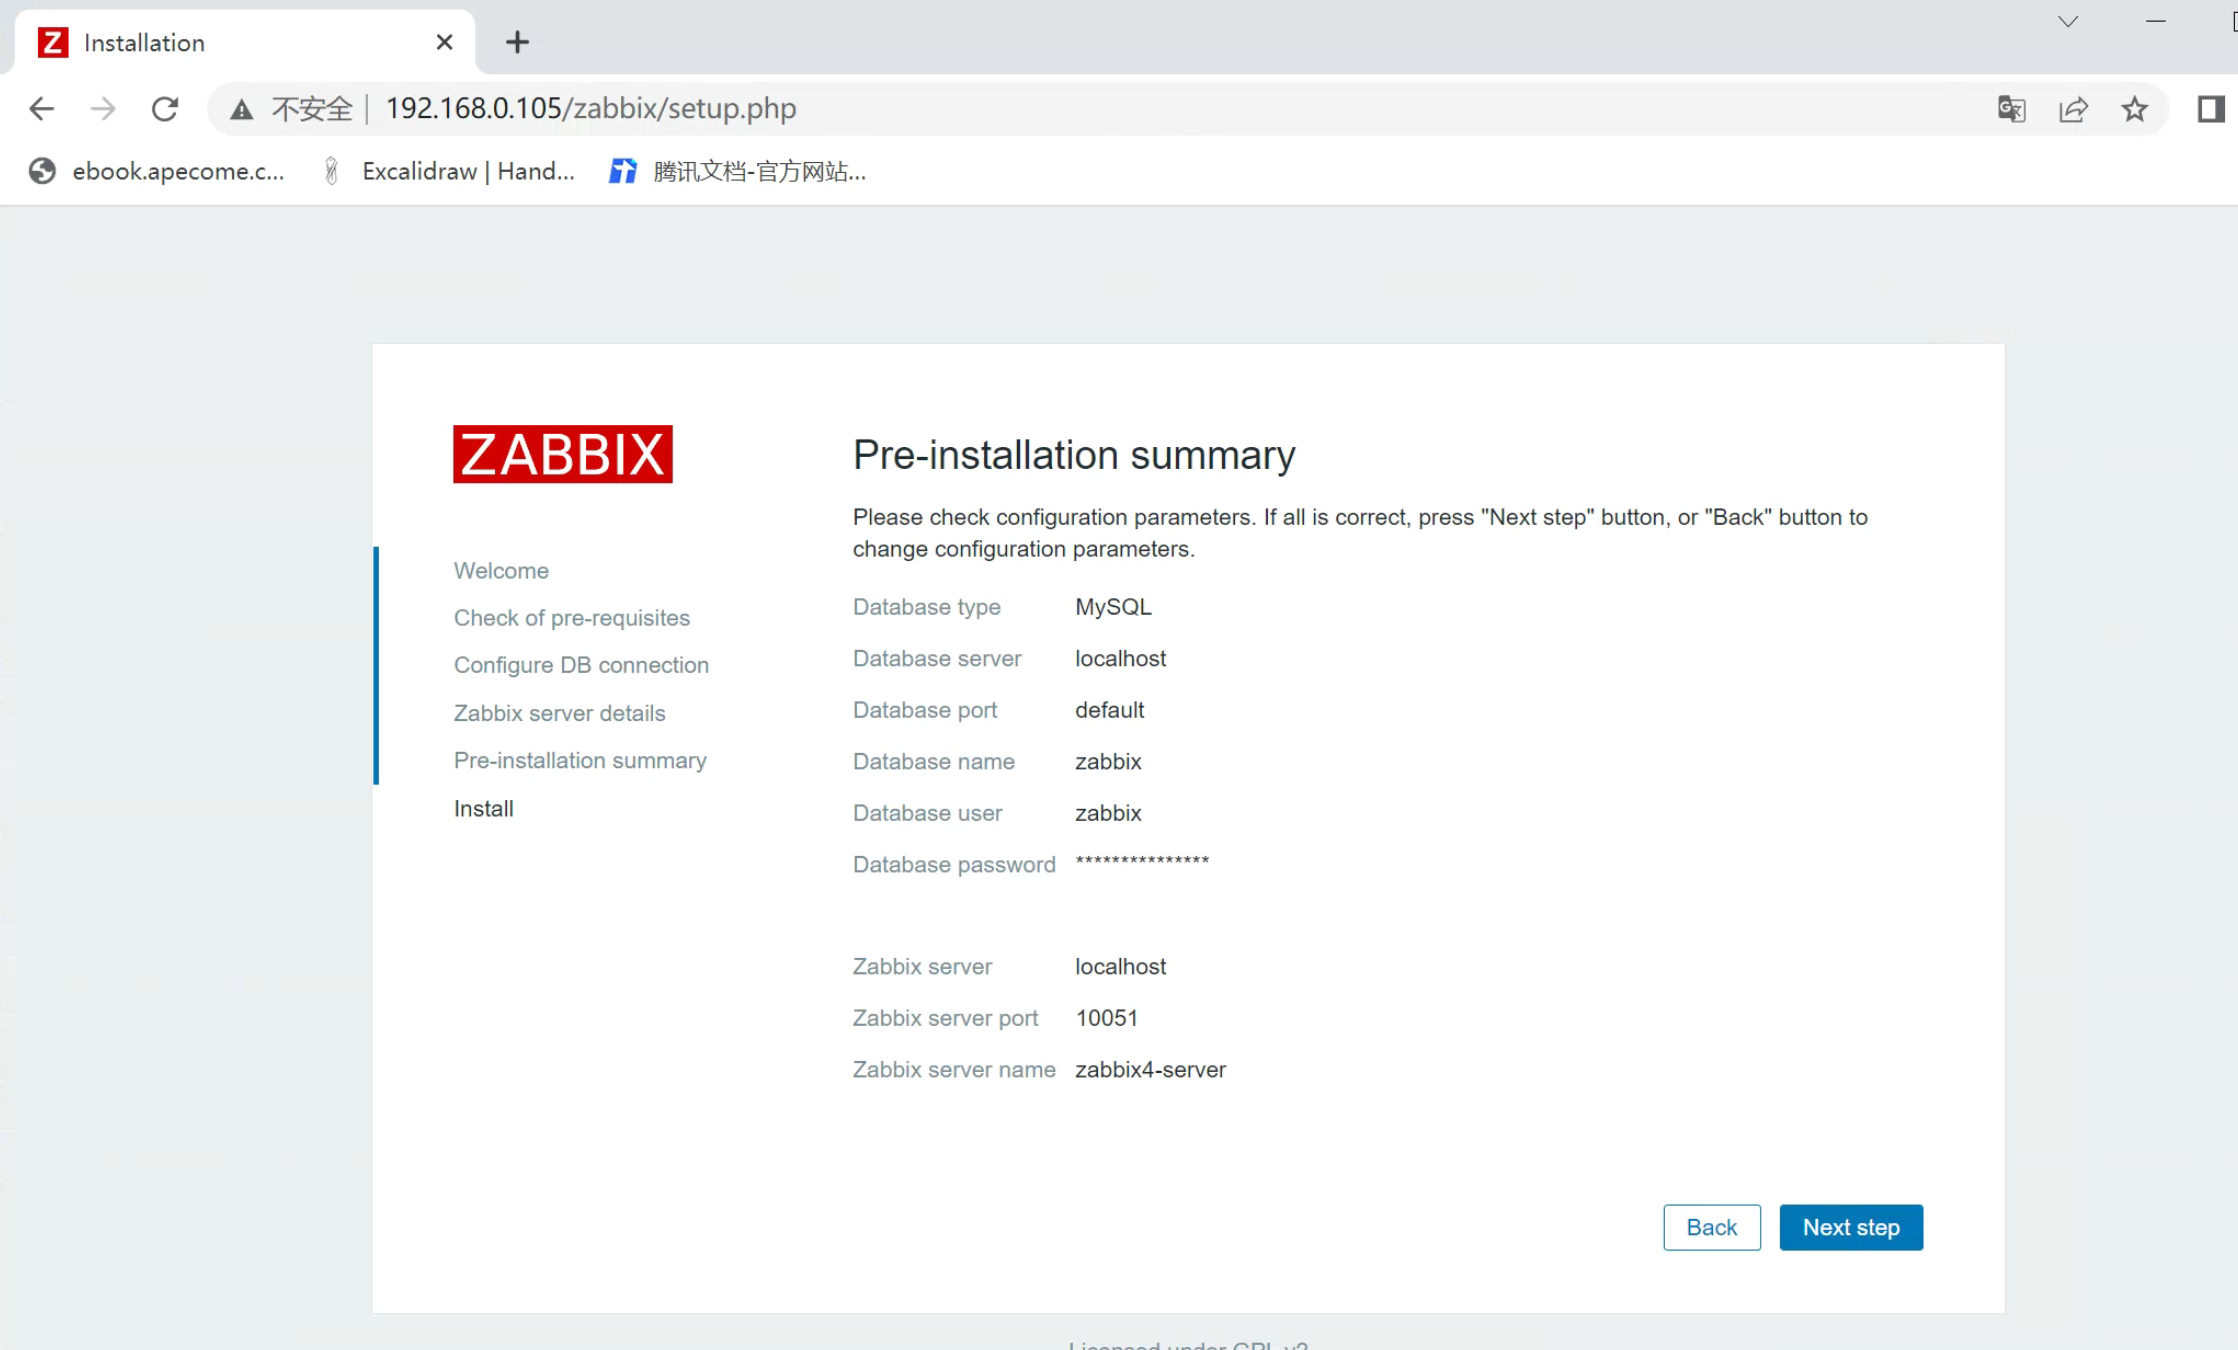
Task: Expand the tab search chevron
Action: point(2068,21)
